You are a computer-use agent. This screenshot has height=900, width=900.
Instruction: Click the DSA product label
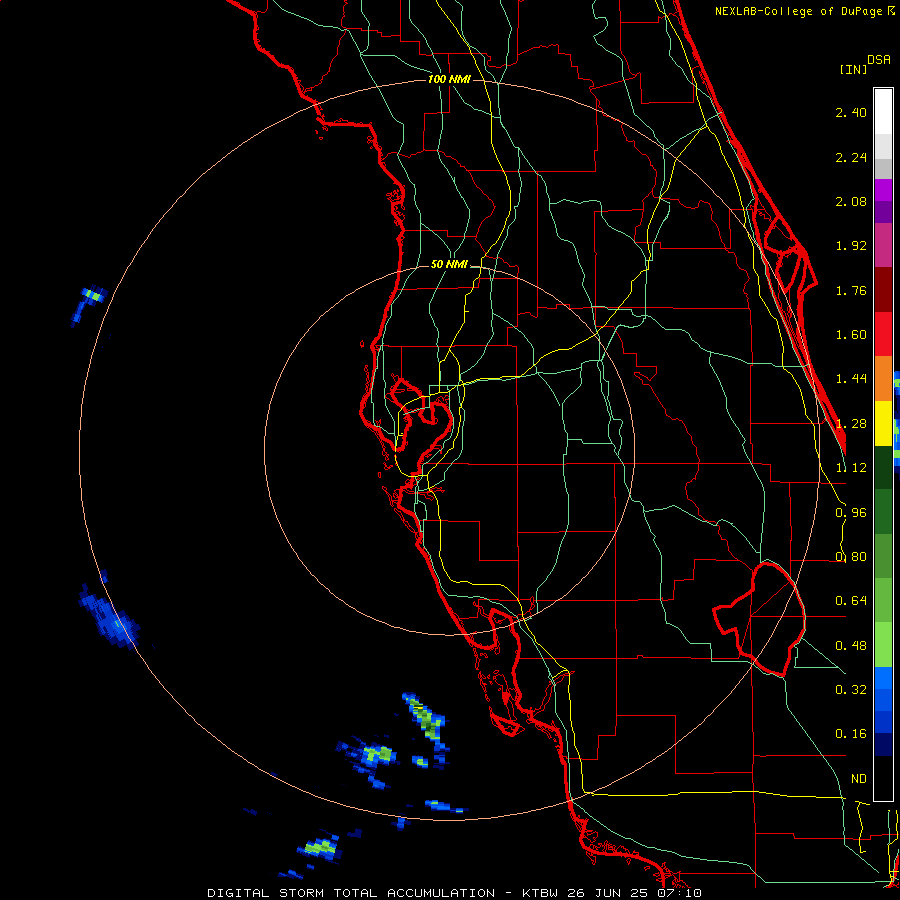pos(879,60)
